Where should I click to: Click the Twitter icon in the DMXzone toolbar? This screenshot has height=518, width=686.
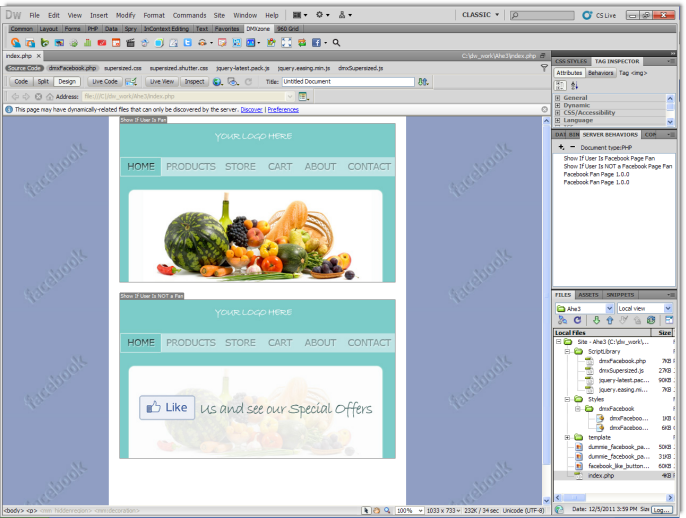[x=188, y=42]
